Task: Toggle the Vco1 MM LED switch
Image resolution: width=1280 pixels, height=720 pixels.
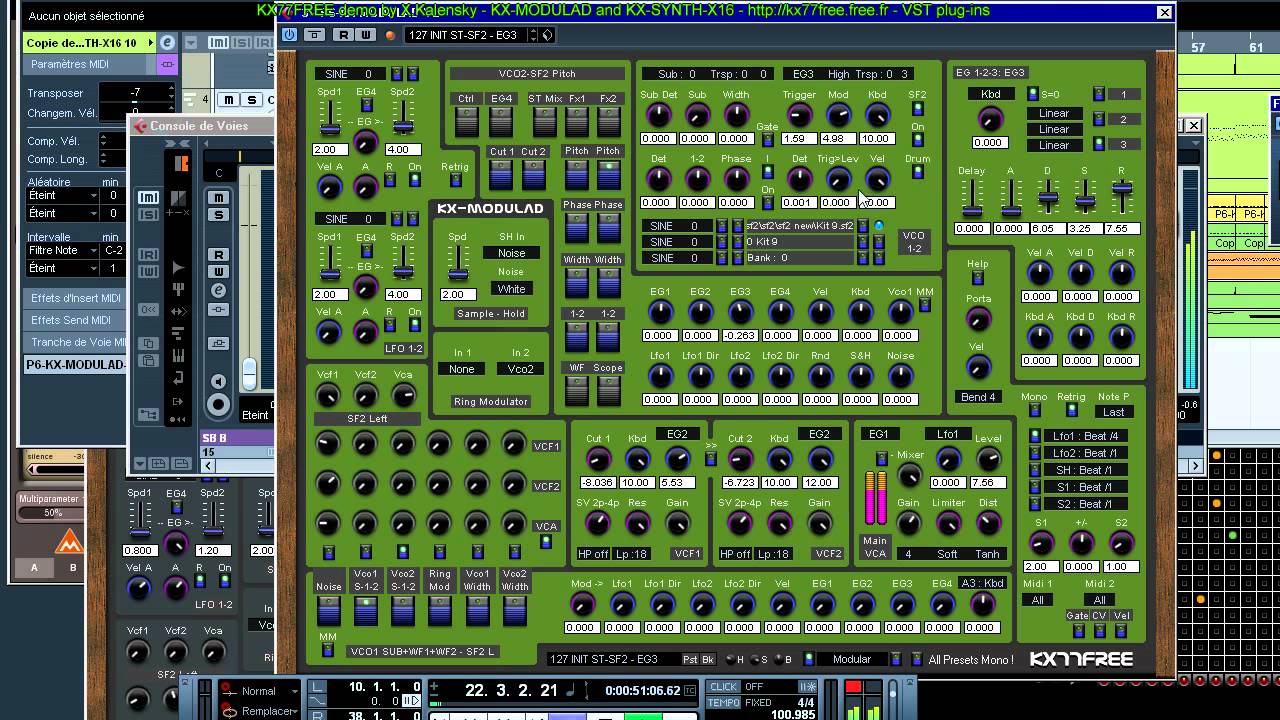Action: [x=925, y=307]
